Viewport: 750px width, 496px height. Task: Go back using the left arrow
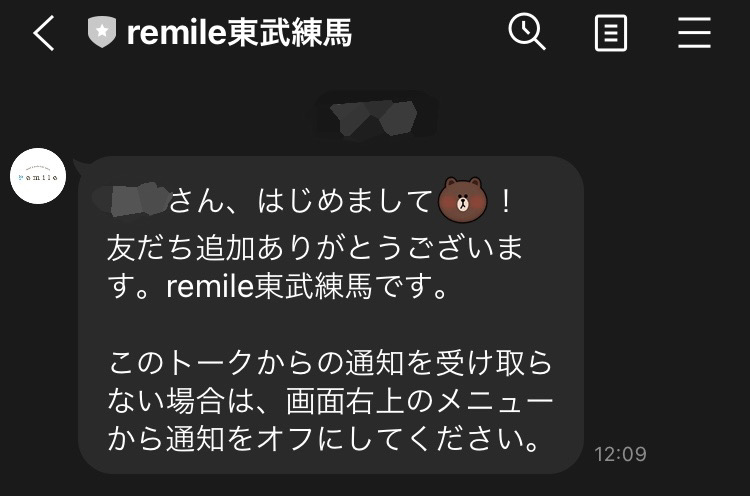(x=44, y=33)
